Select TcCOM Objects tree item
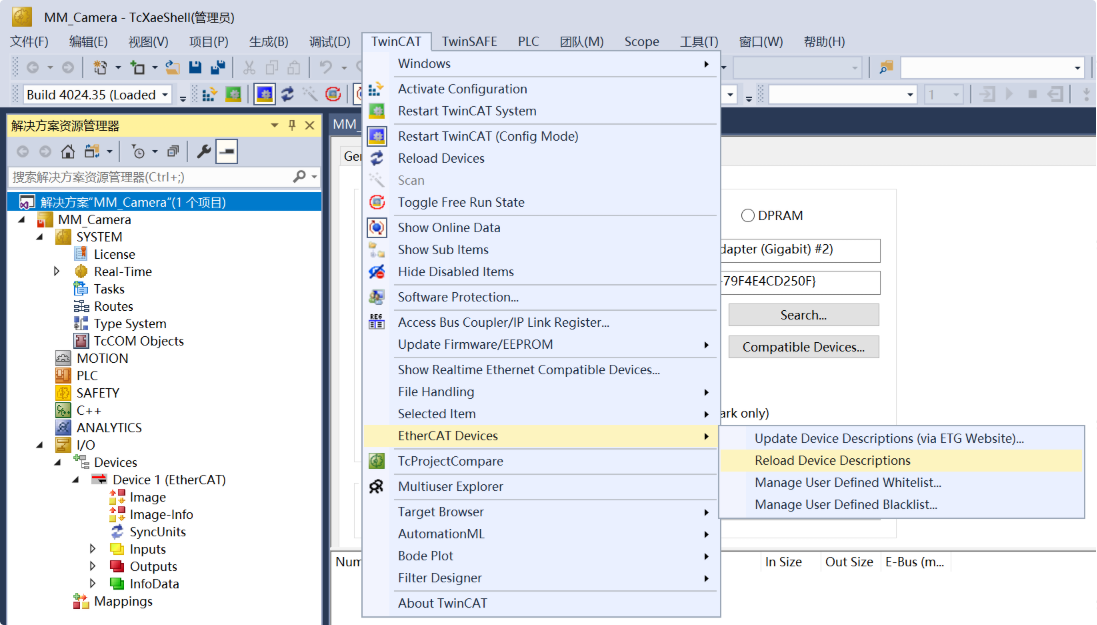The height and width of the screenshot is (625, 1097). pos(139,341)
